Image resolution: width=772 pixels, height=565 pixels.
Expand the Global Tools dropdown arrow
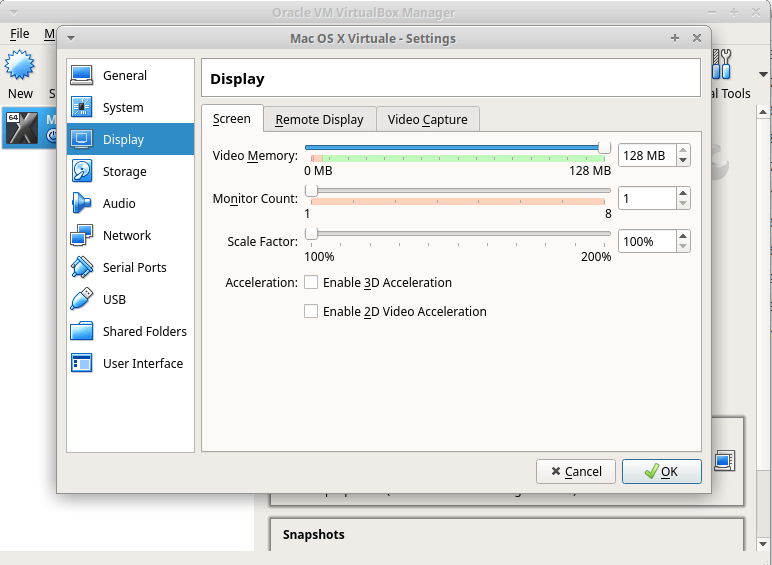point(763,75)
